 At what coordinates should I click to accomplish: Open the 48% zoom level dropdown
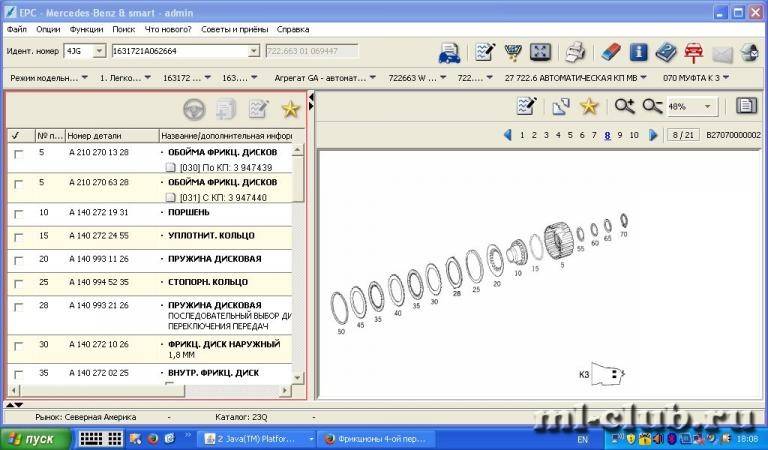click(x=707, y=106)
